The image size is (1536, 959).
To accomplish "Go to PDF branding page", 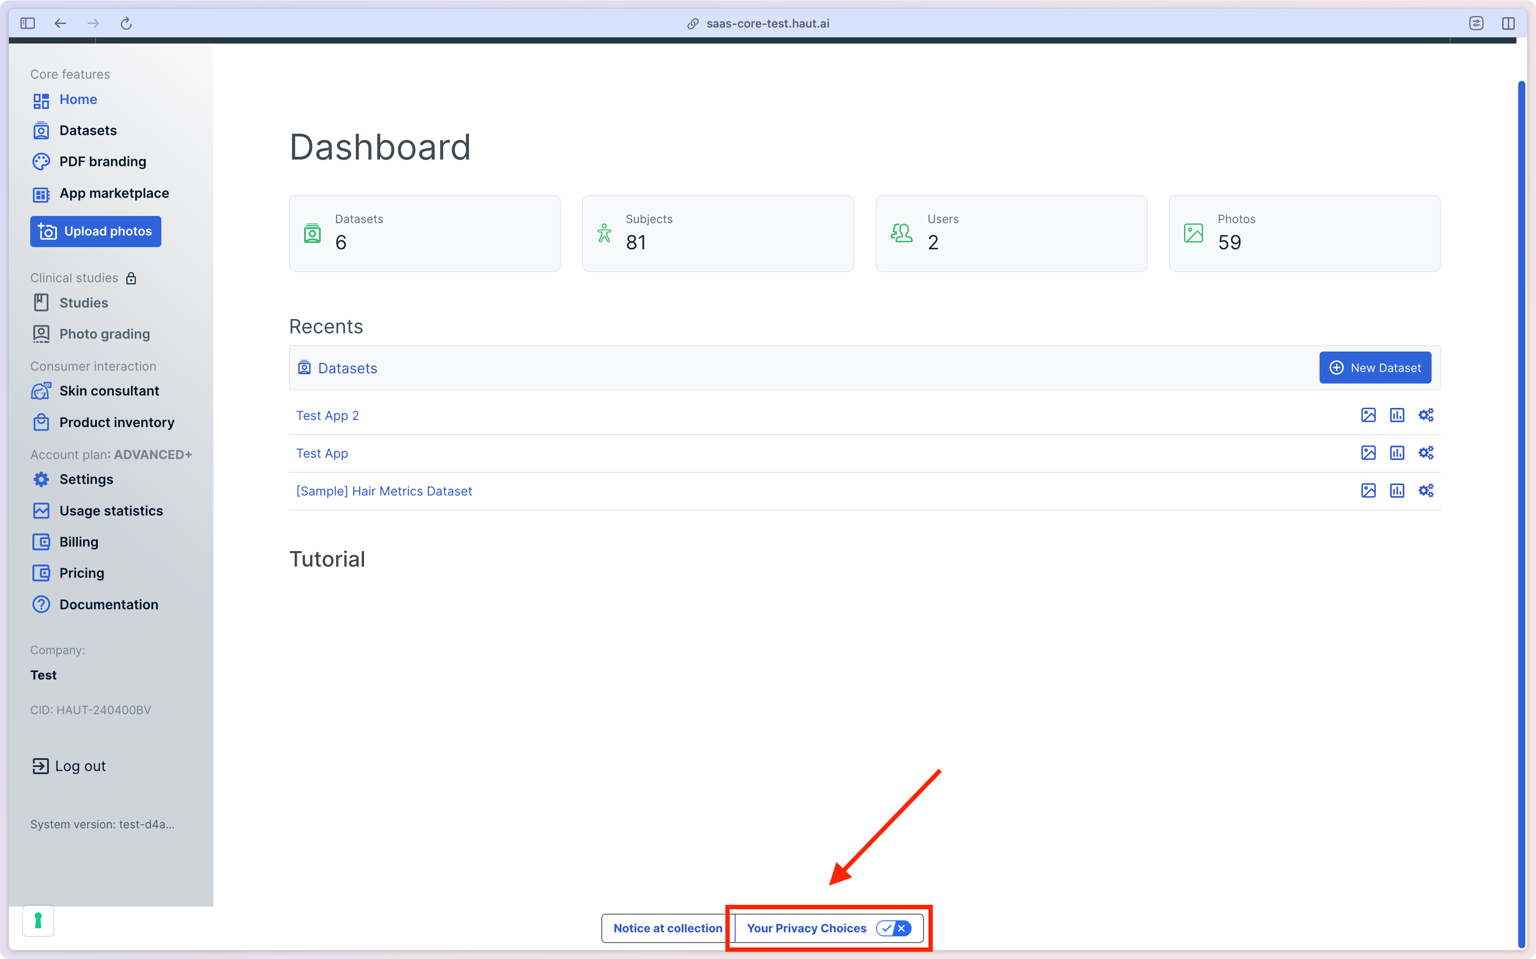I will pyautogui.click(x=102, y=161).
